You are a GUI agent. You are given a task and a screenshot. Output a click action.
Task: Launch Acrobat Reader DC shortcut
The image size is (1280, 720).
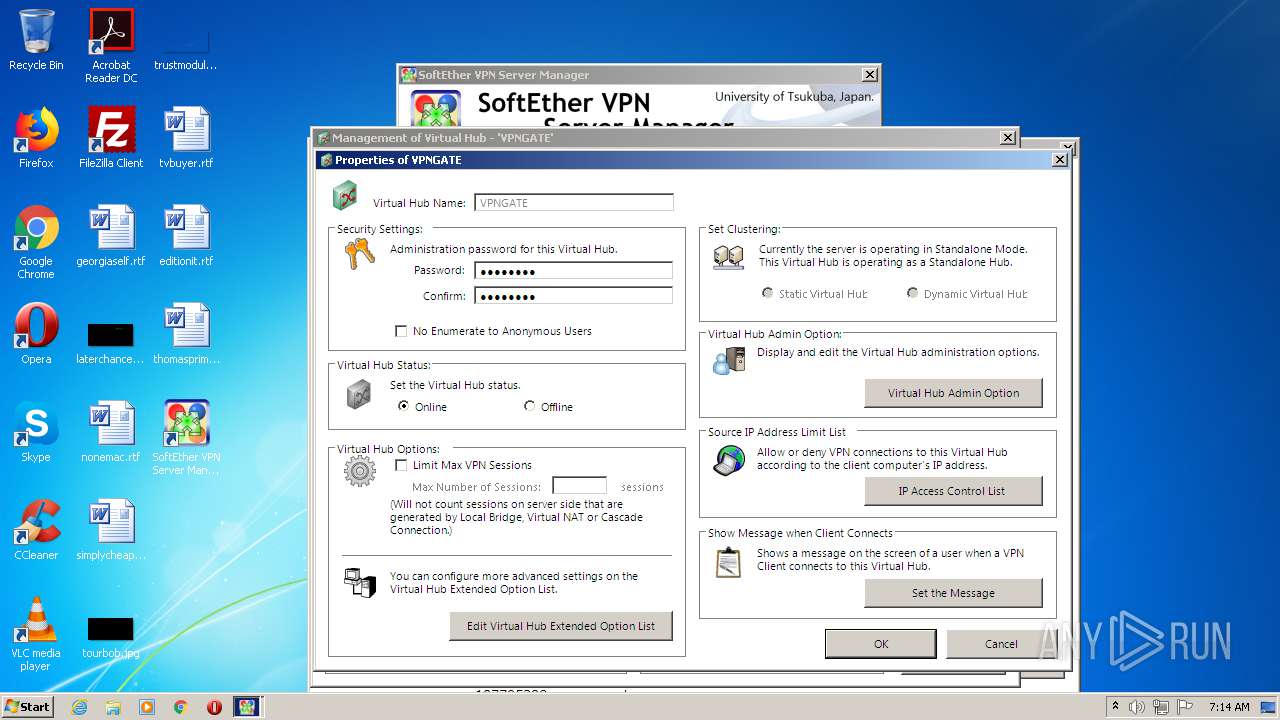[x=111, y=46]
